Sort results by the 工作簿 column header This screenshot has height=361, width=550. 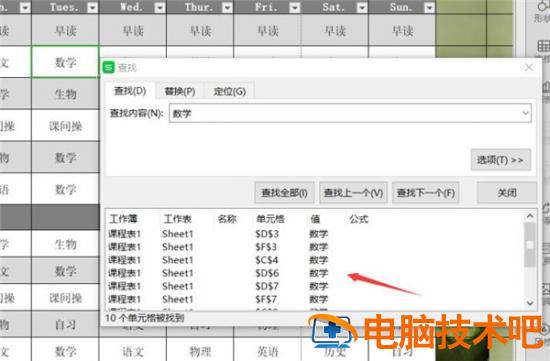pos(123,219)
